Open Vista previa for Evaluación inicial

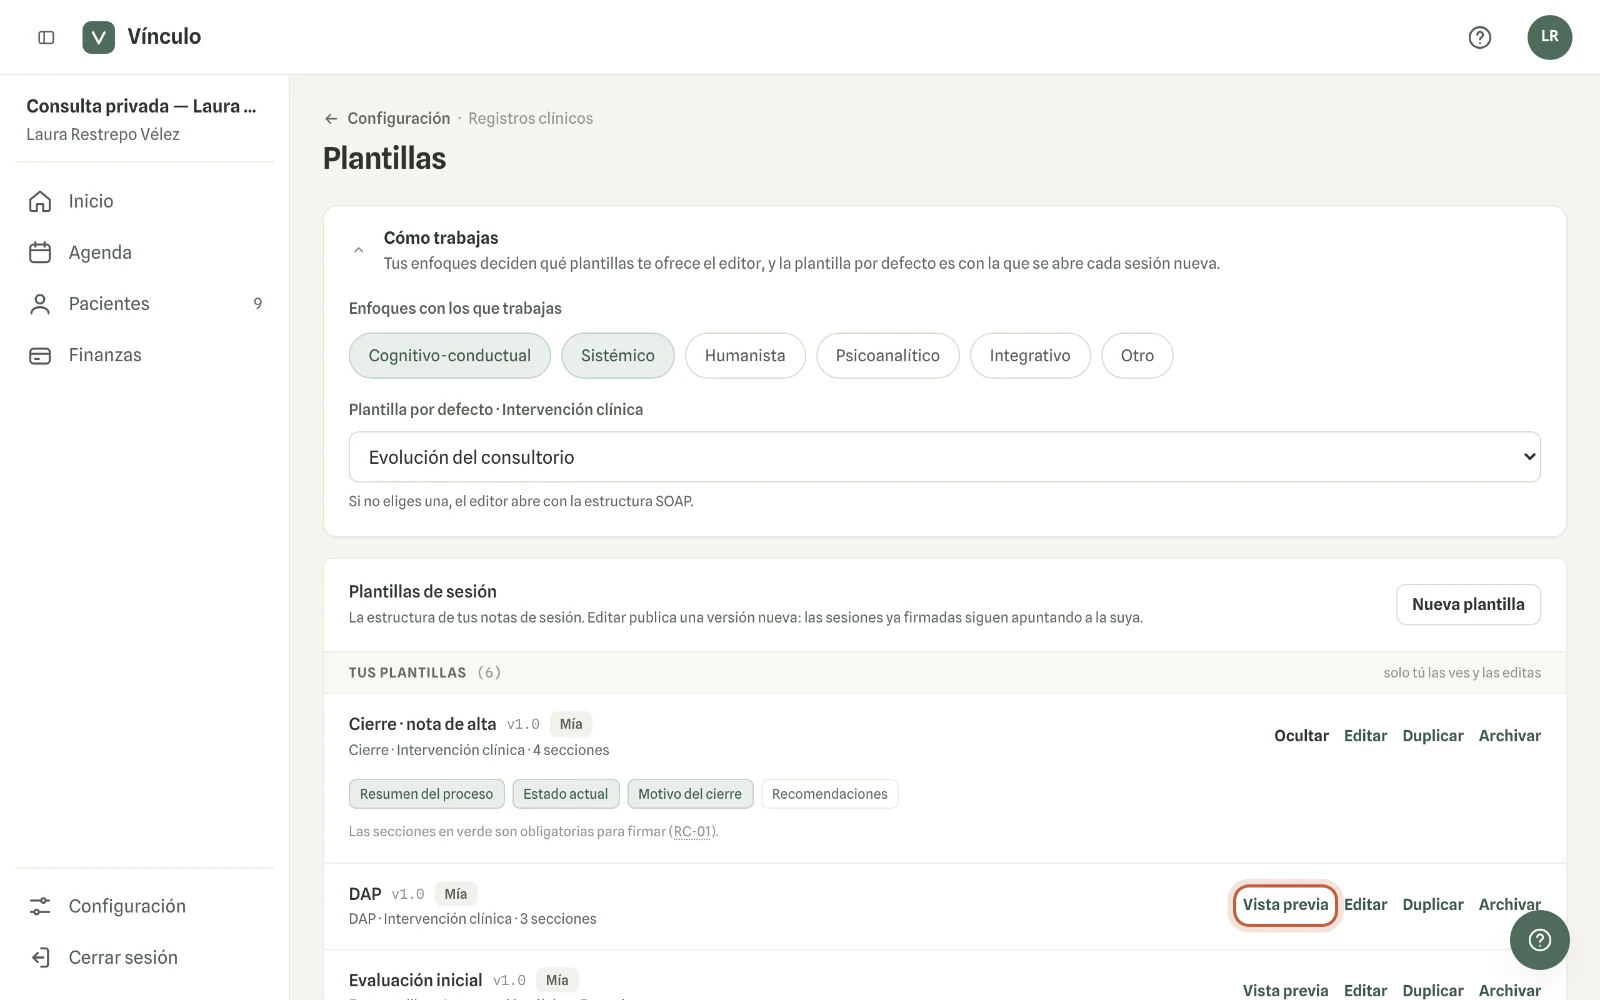(1285, 990)
